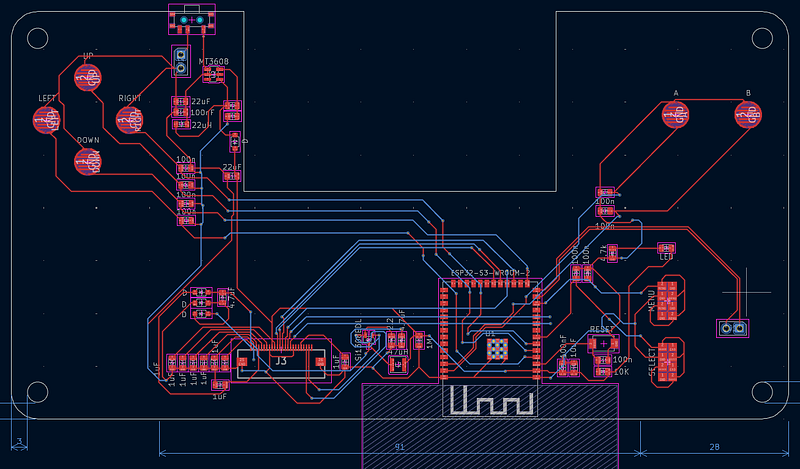Viewport: 800px width, 469px height.
Task: Select the RIGHT button pad footprint
Action: coord(130,120)
